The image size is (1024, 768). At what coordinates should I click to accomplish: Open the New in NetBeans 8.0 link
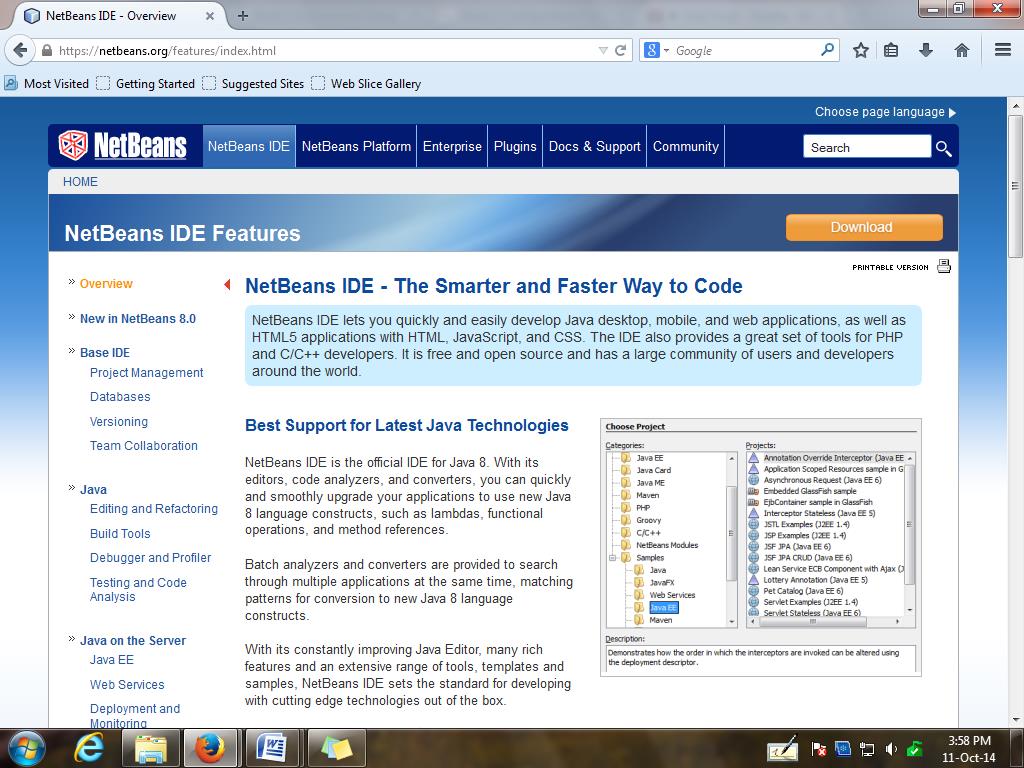click(140, 318)
